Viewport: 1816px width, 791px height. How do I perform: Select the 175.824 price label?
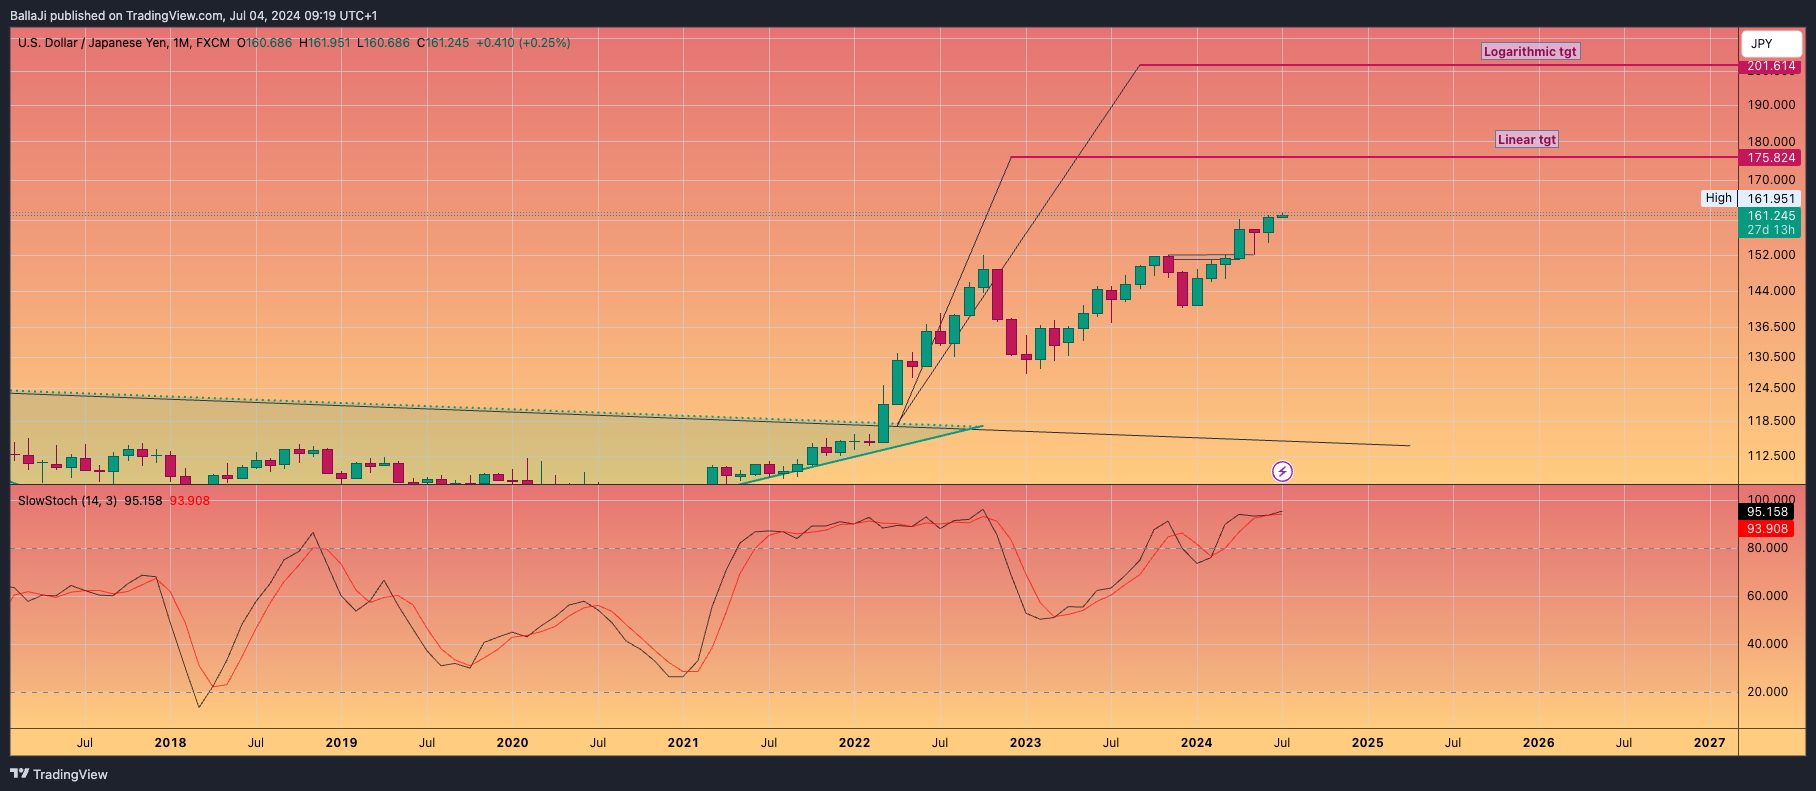point(1771,158)
